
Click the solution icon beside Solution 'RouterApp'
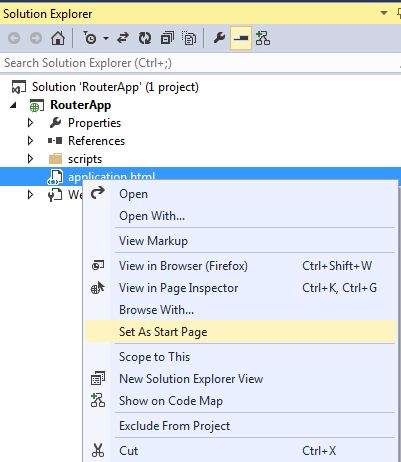19,87
